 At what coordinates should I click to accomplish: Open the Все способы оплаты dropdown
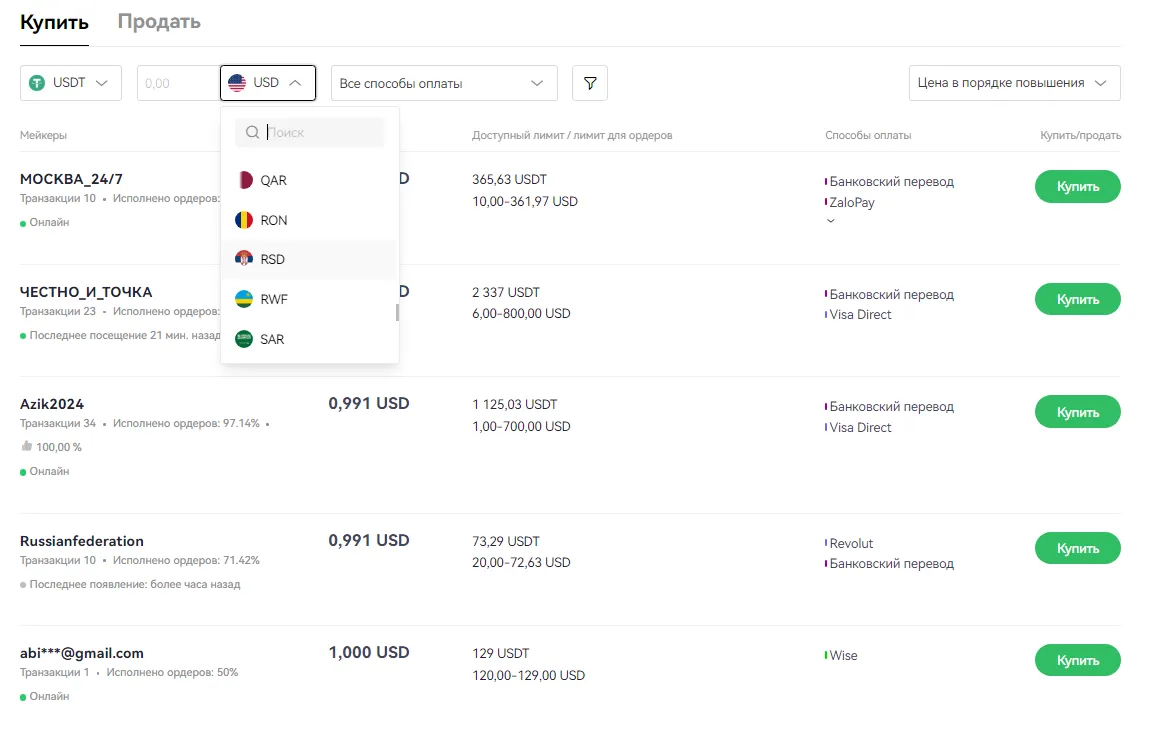(444, 83)
